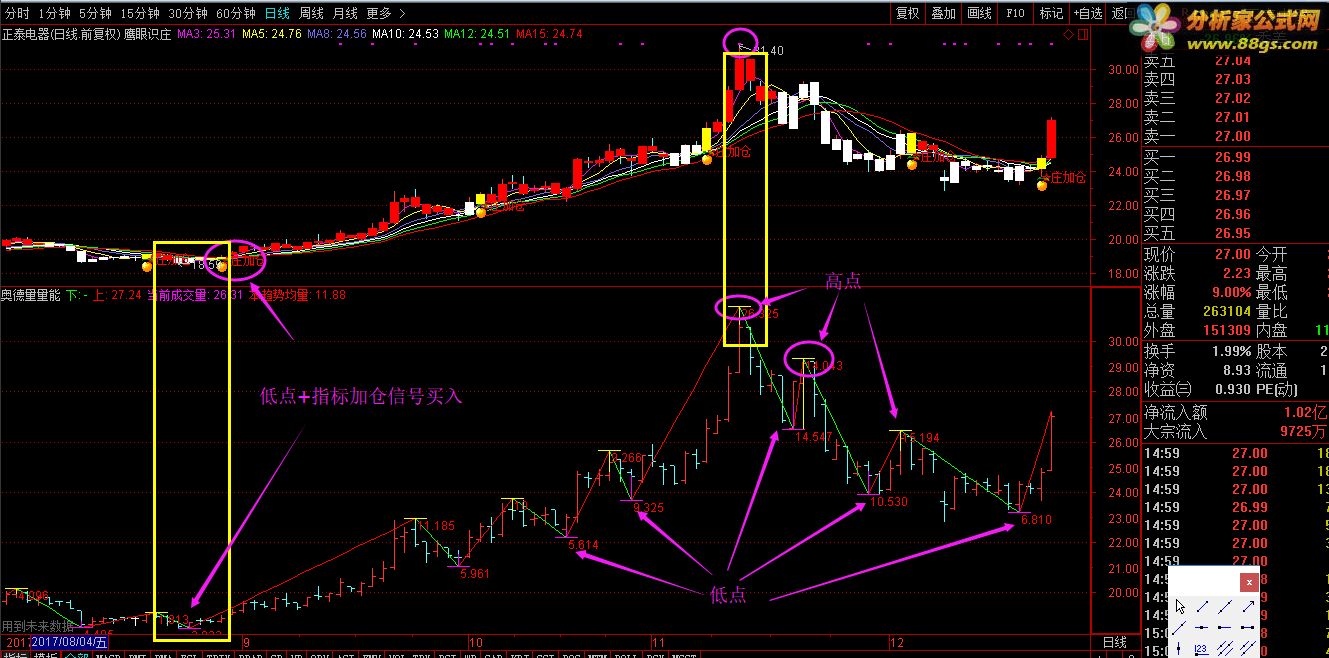The height and width of the screenshot is (658, 1329).
Task: Click the 10.530 low point label
Action: (x=889, y=502)
